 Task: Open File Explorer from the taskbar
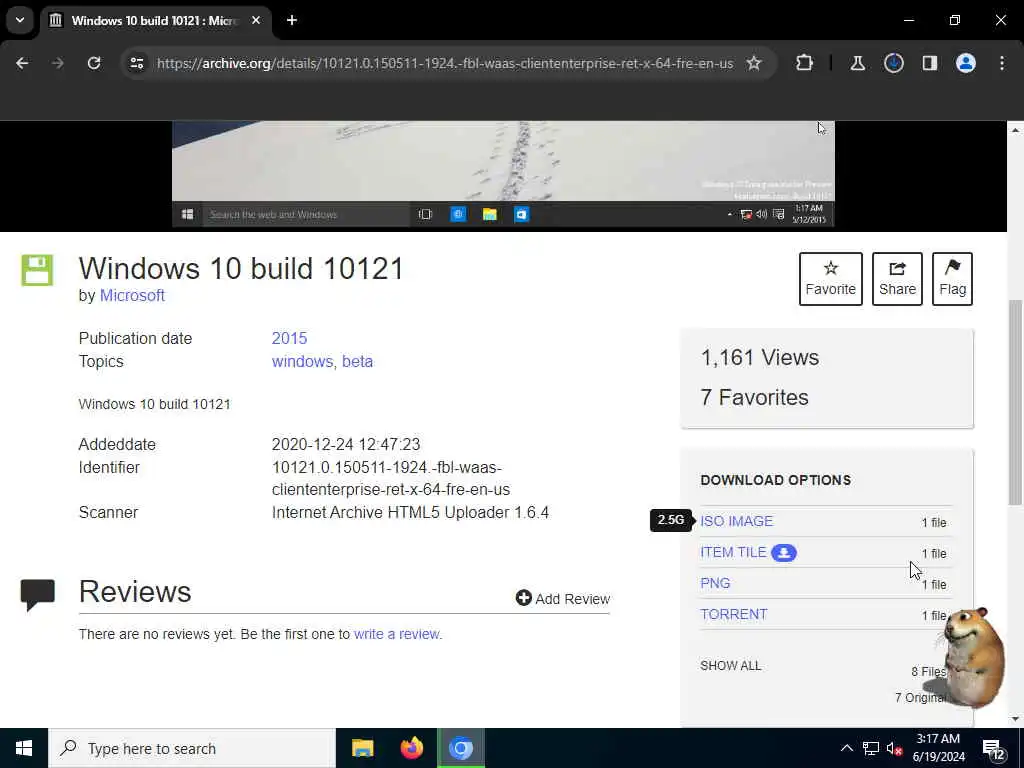[x=362, y=748]
